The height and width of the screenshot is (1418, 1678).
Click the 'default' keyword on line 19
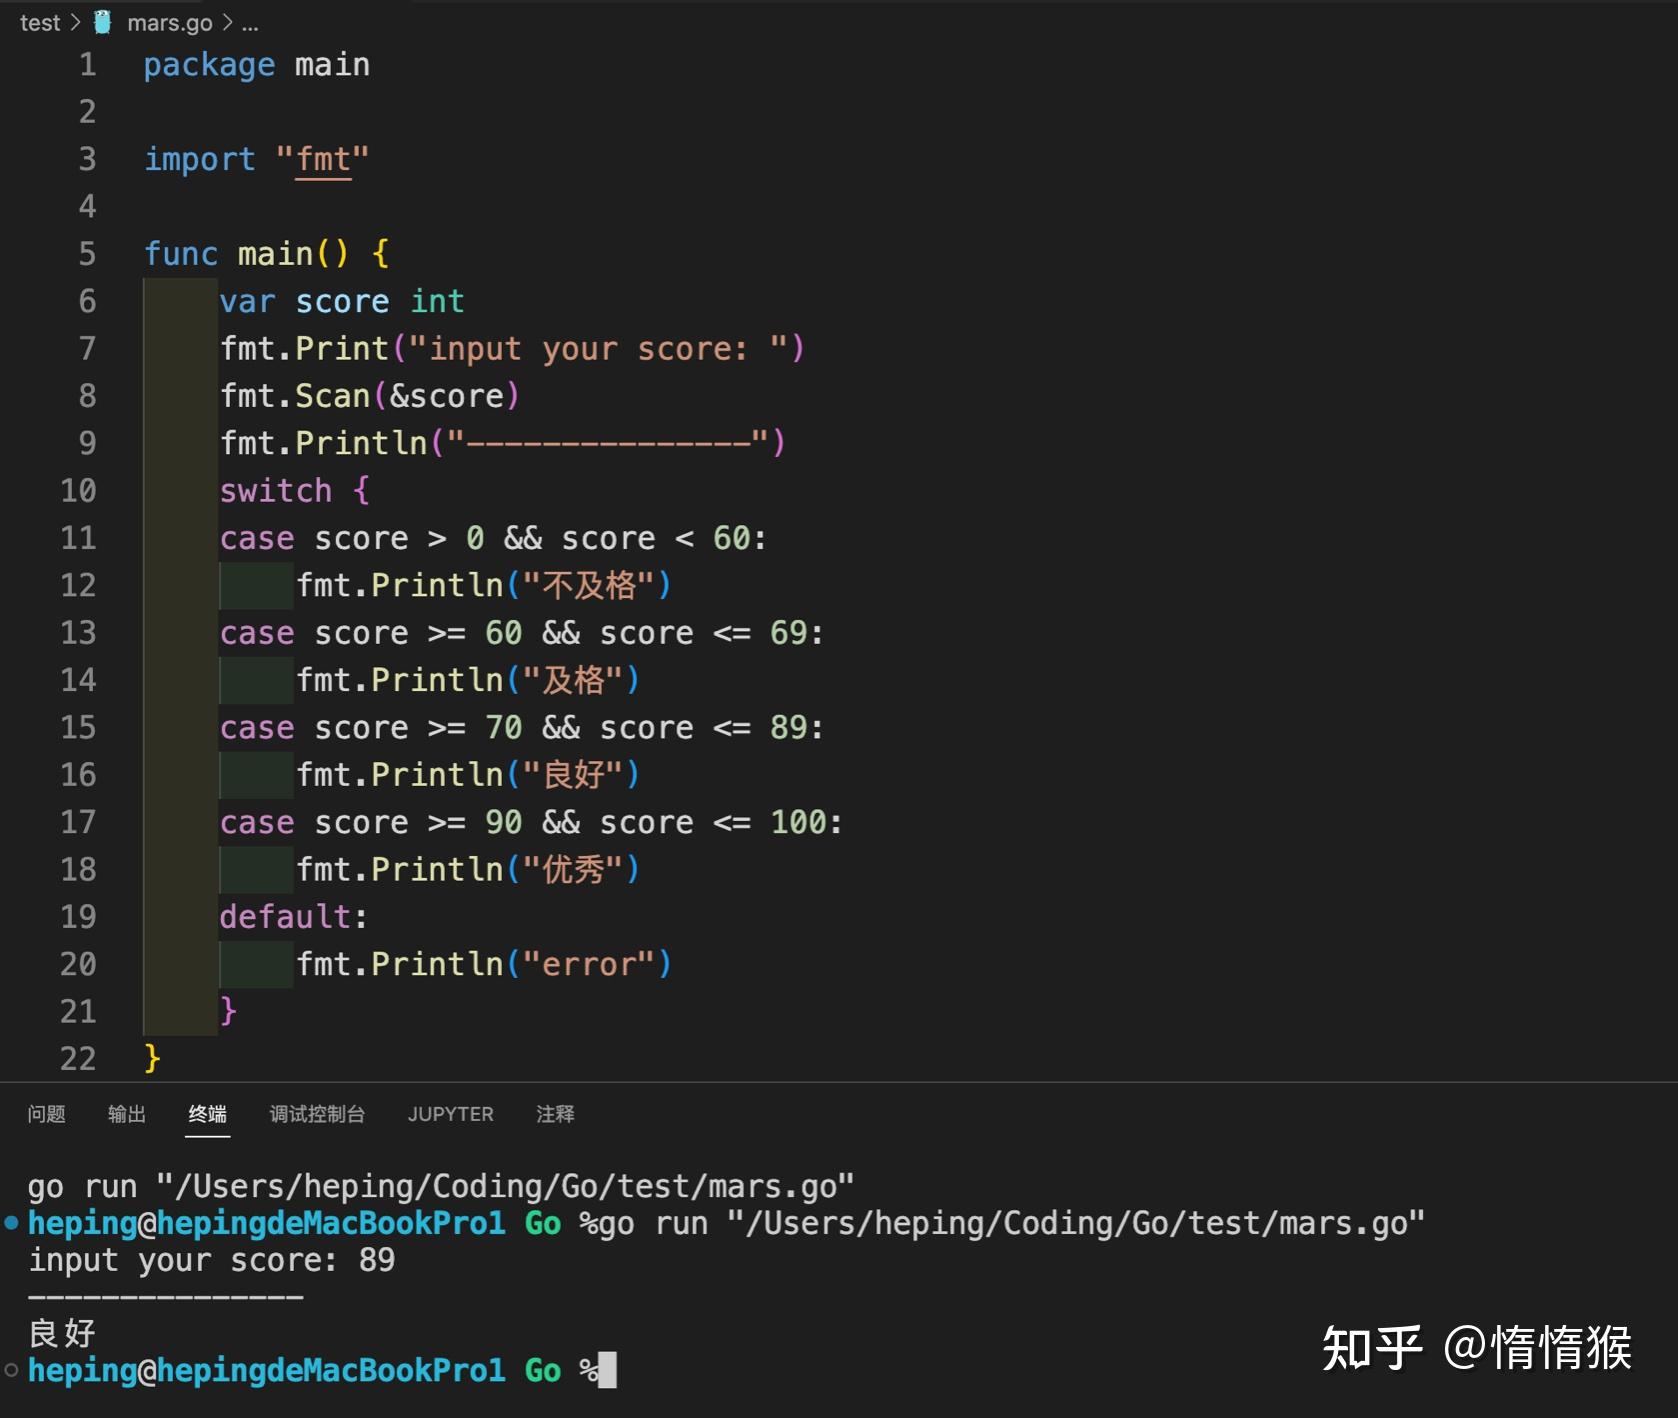click(x=285, y=917)
